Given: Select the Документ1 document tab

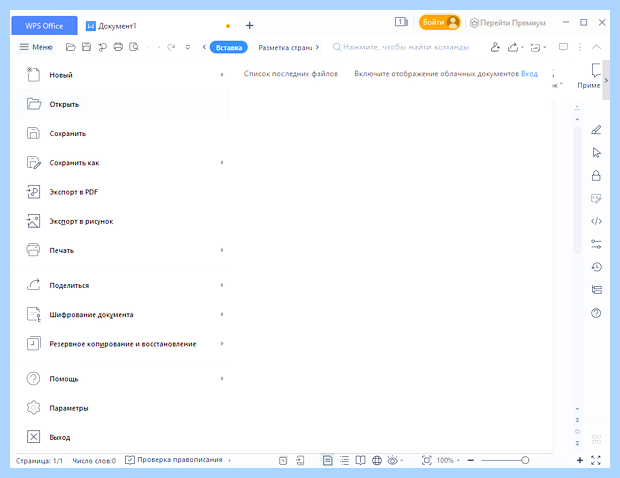Looking at the screenshot, I should [159, 26].
